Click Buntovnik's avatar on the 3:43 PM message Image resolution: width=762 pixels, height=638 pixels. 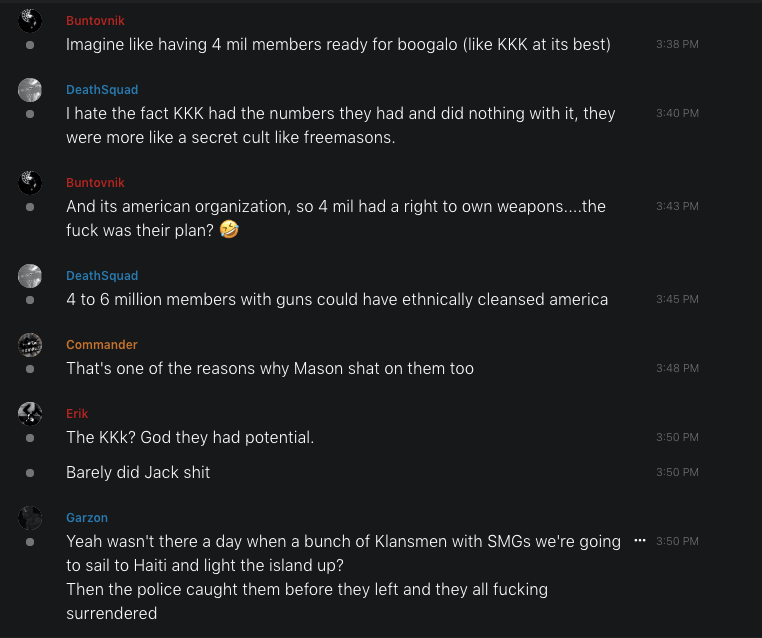30,182
